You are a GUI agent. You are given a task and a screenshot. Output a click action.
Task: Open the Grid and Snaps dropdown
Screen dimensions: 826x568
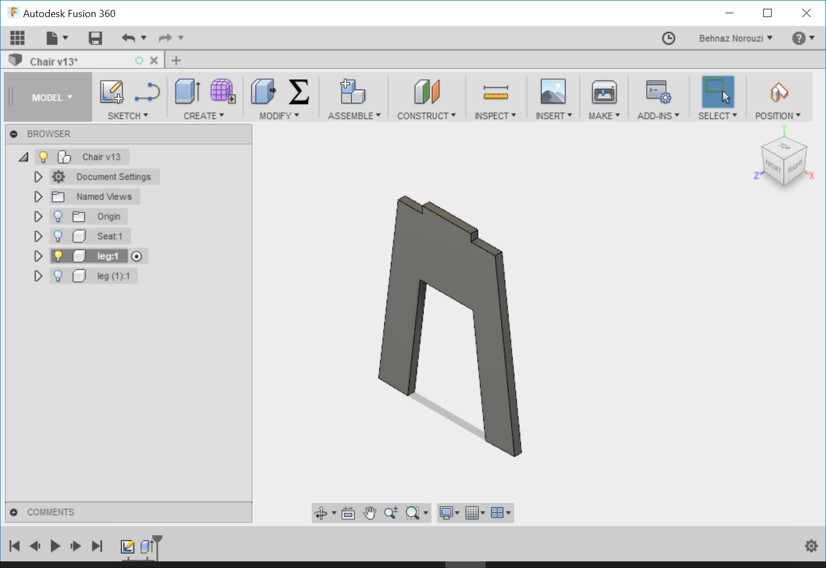pyautogui.click(x=475, y=513)
